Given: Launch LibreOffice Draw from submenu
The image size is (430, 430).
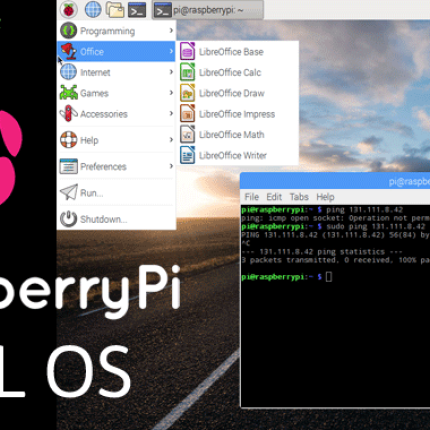Looking at the screenshot, I should (x=237, y=93).
